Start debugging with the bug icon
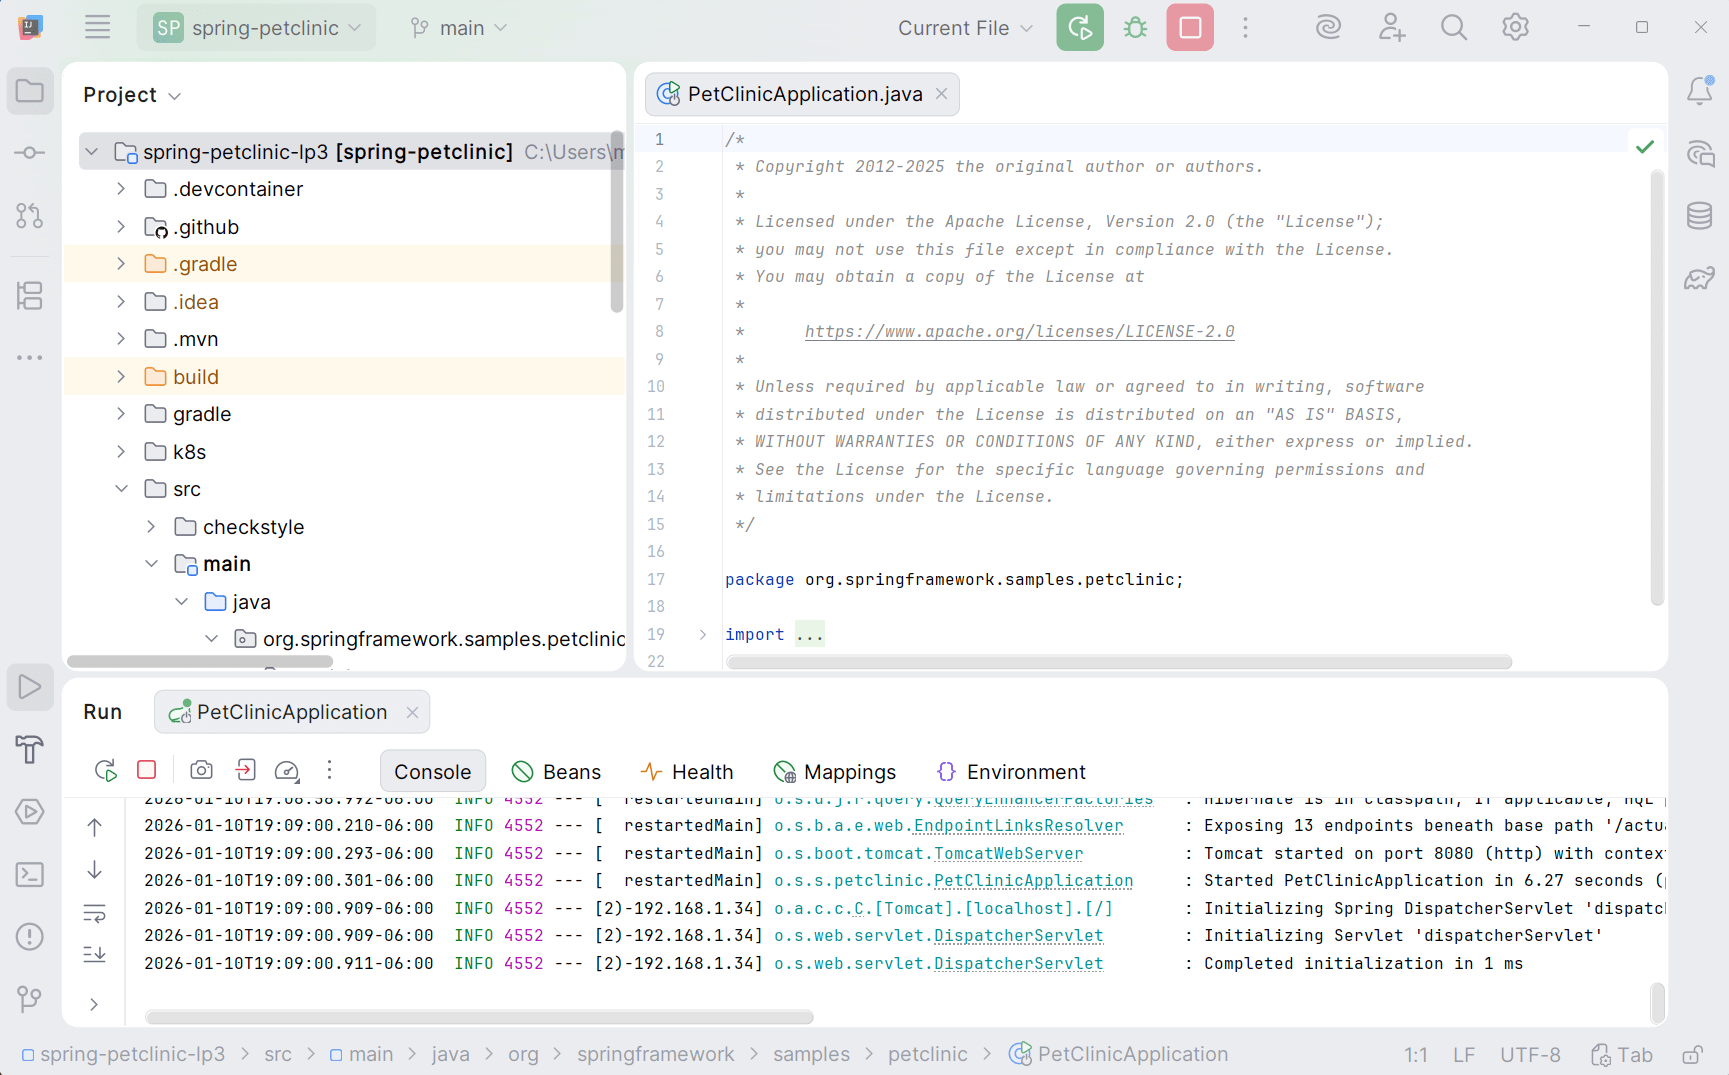This screenshot has height=1075, width=1729. point(1135,27)
